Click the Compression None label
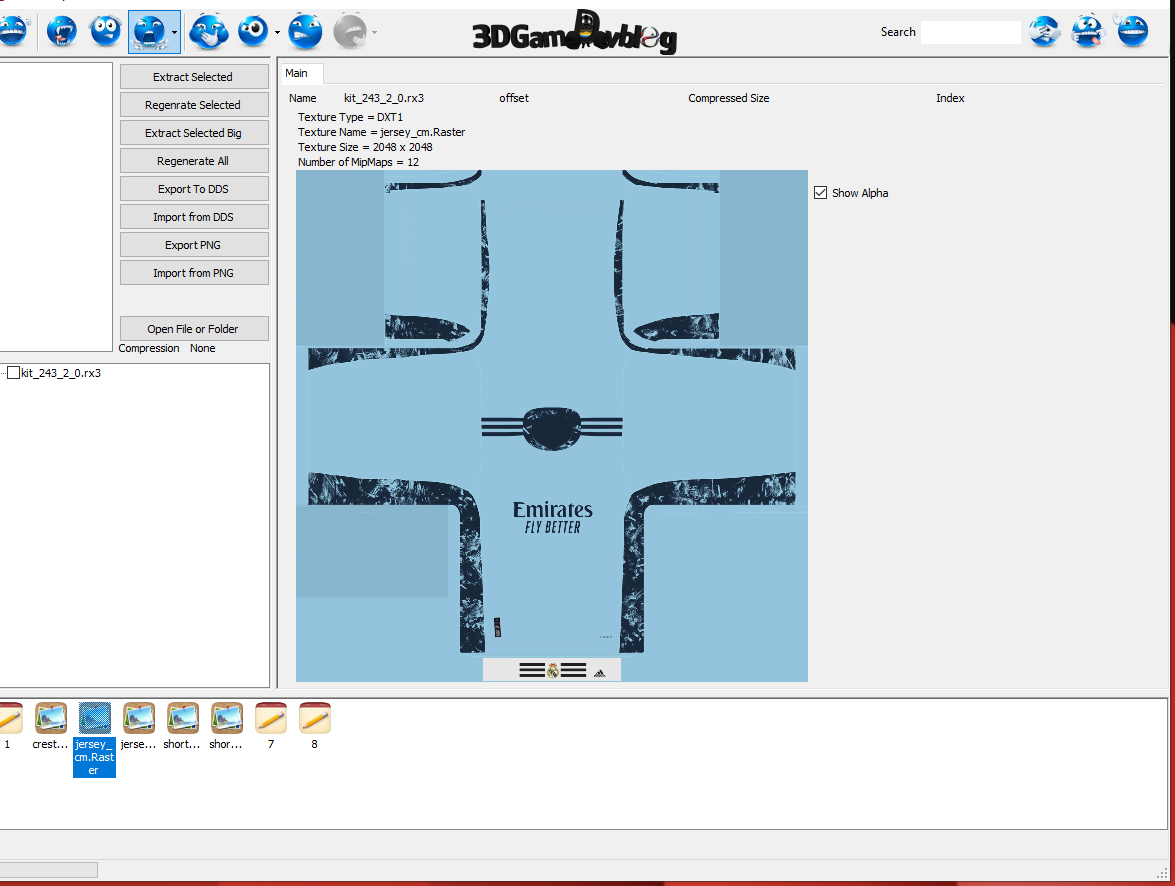Viewport: 1175px width, 886px height. (167, 348)
